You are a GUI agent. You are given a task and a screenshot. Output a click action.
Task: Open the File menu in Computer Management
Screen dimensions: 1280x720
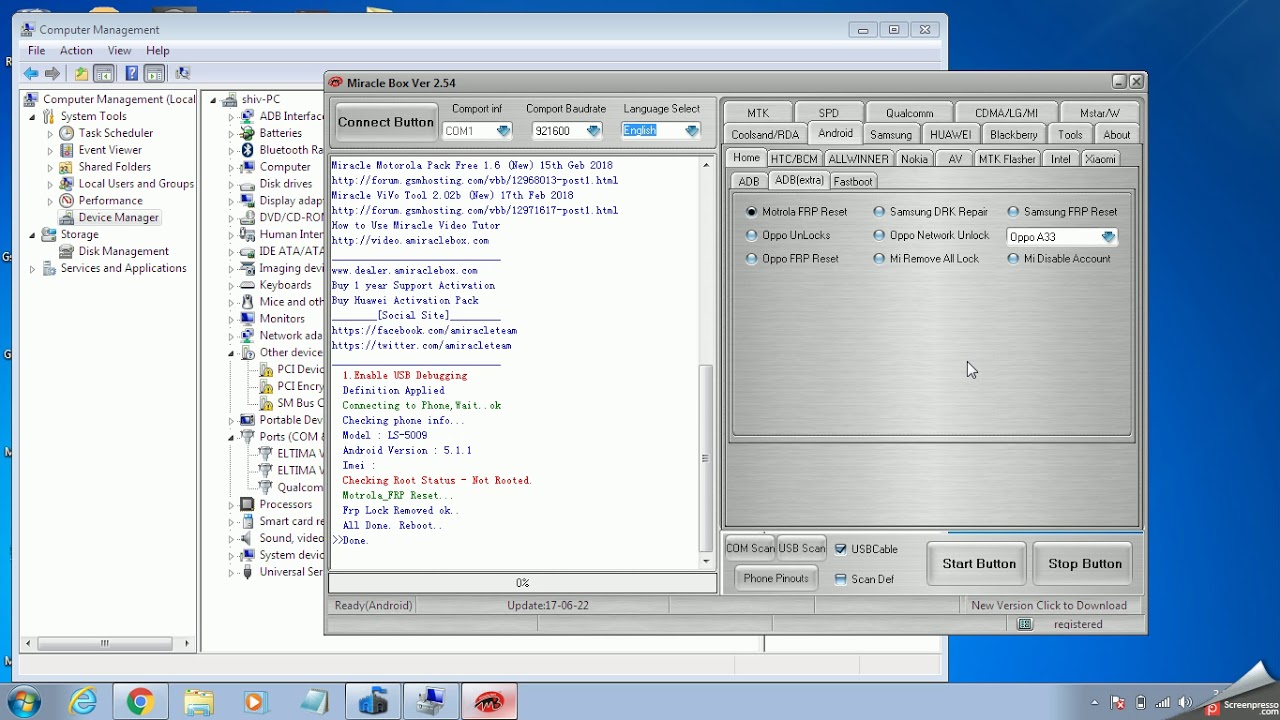(36, 50)
